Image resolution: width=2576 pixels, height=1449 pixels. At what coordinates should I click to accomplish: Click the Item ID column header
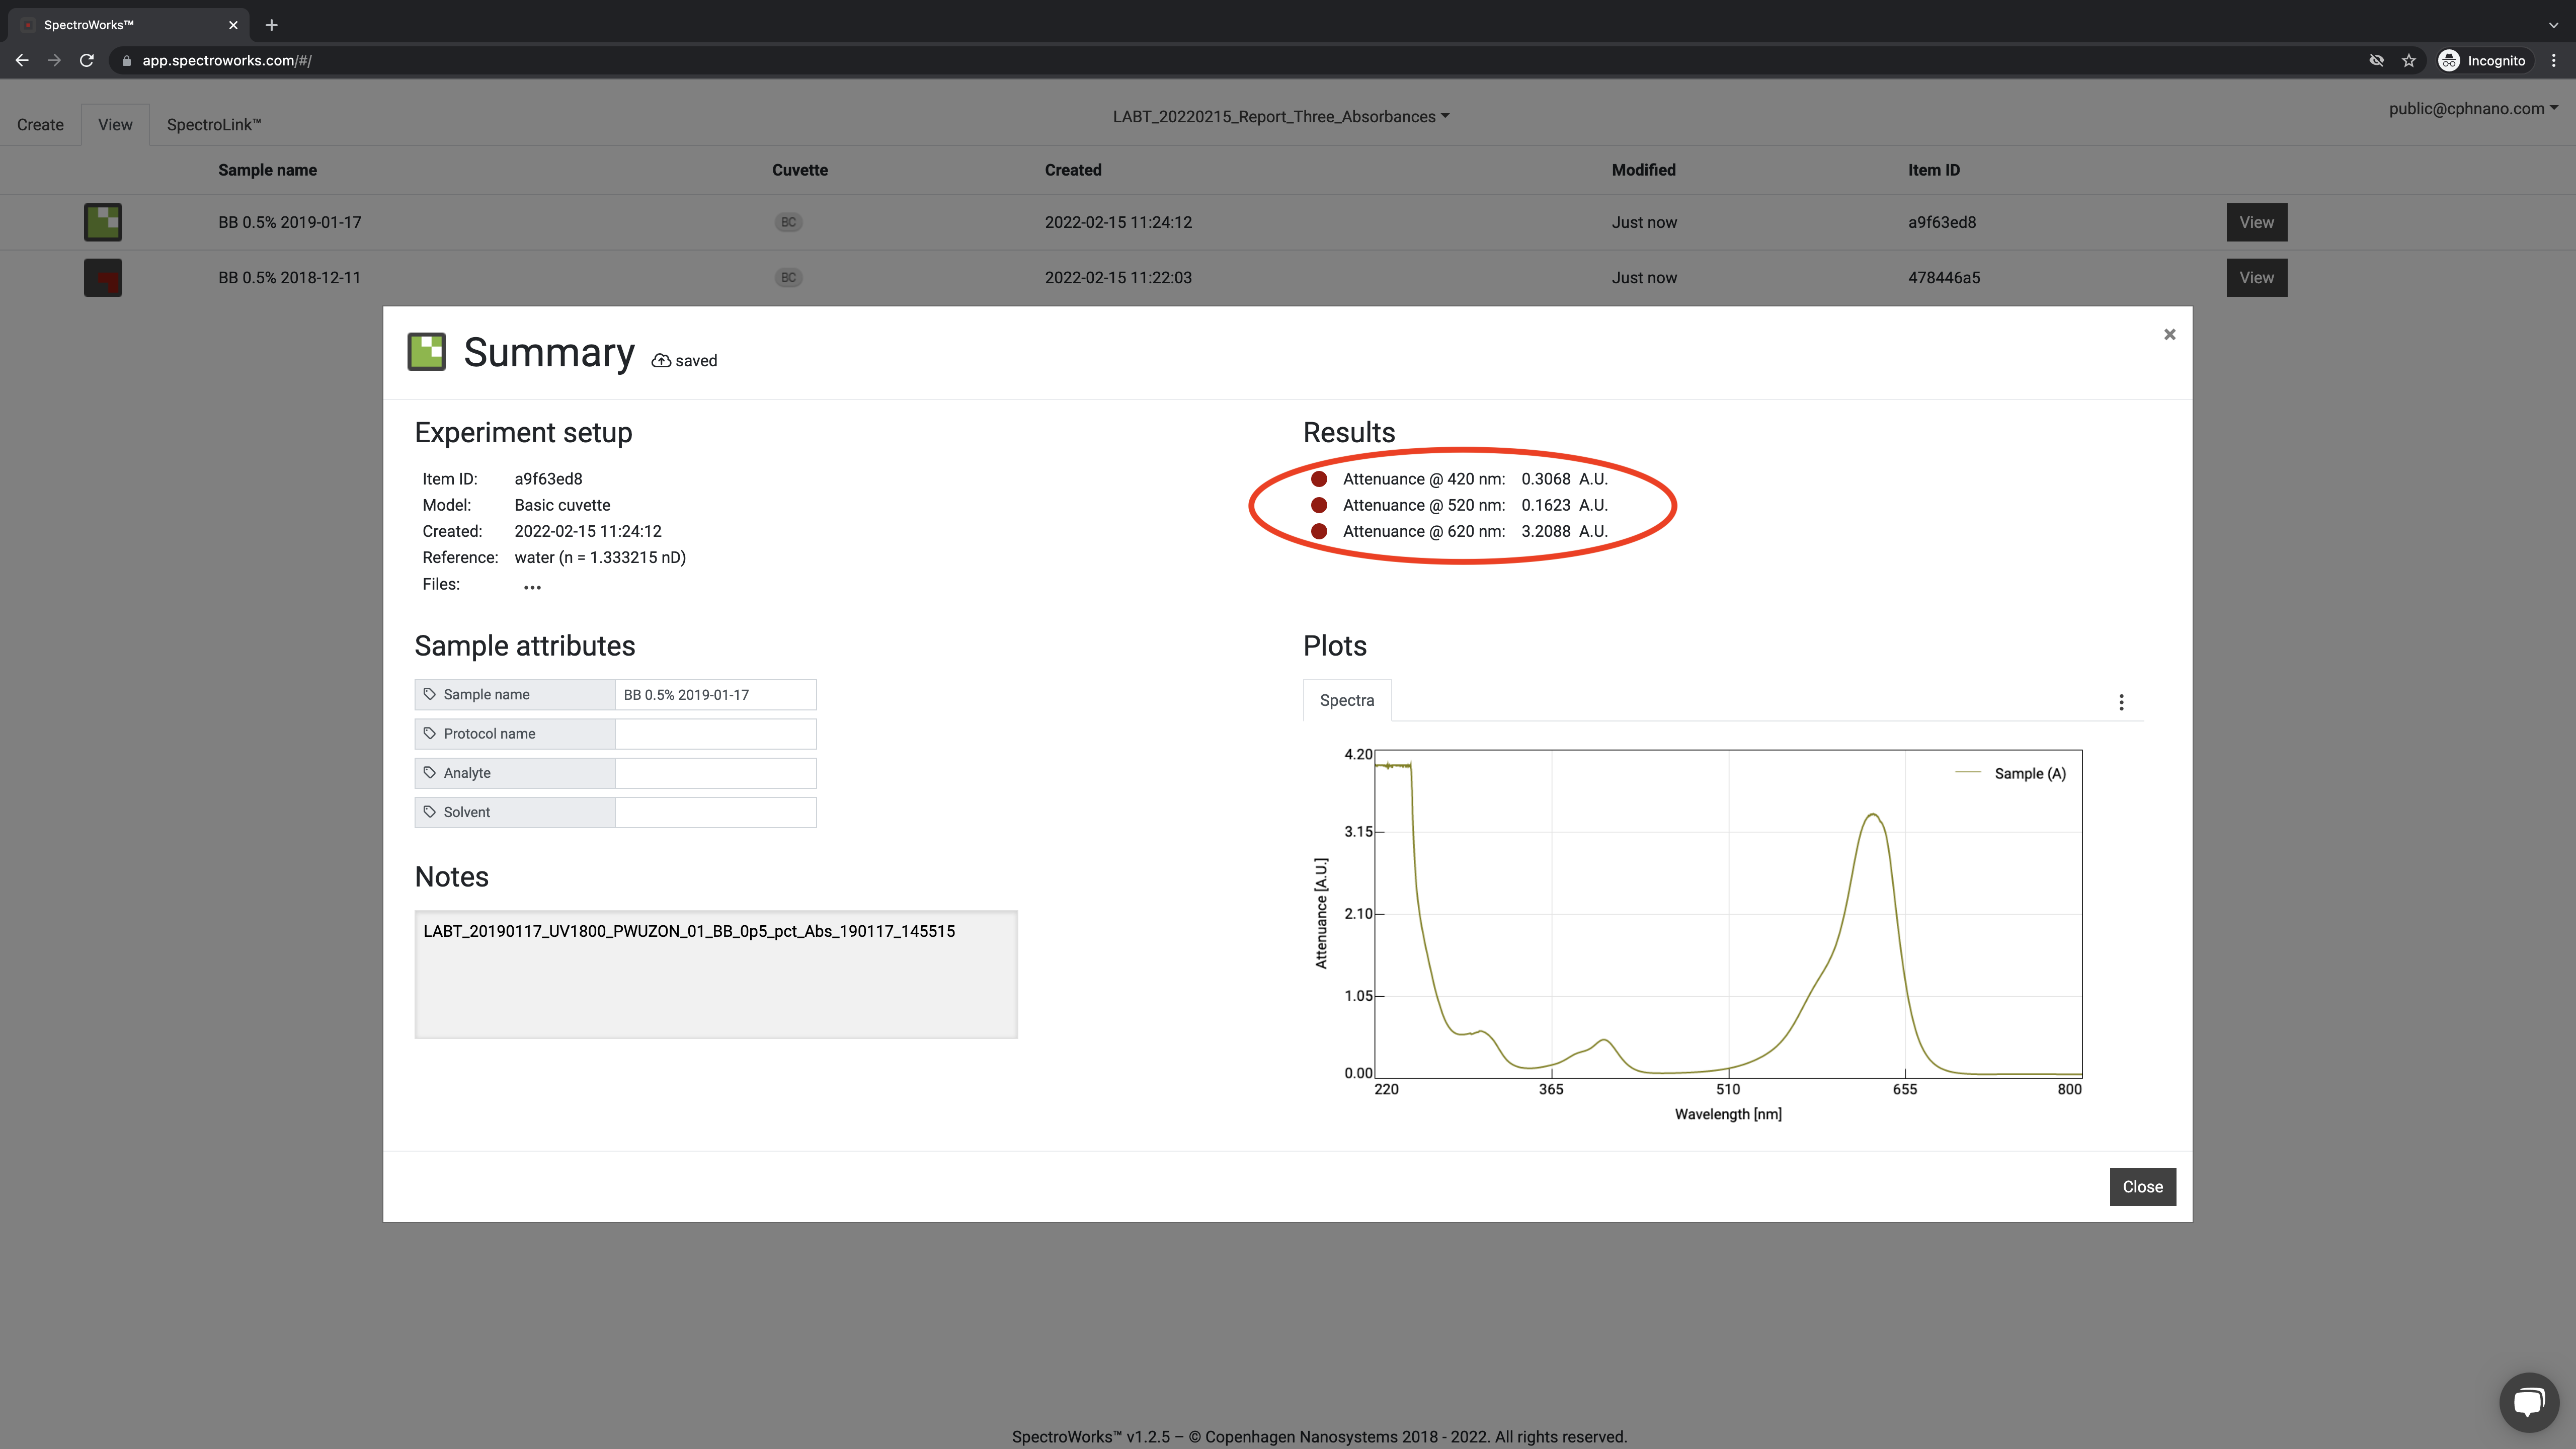click(1933, 170)
